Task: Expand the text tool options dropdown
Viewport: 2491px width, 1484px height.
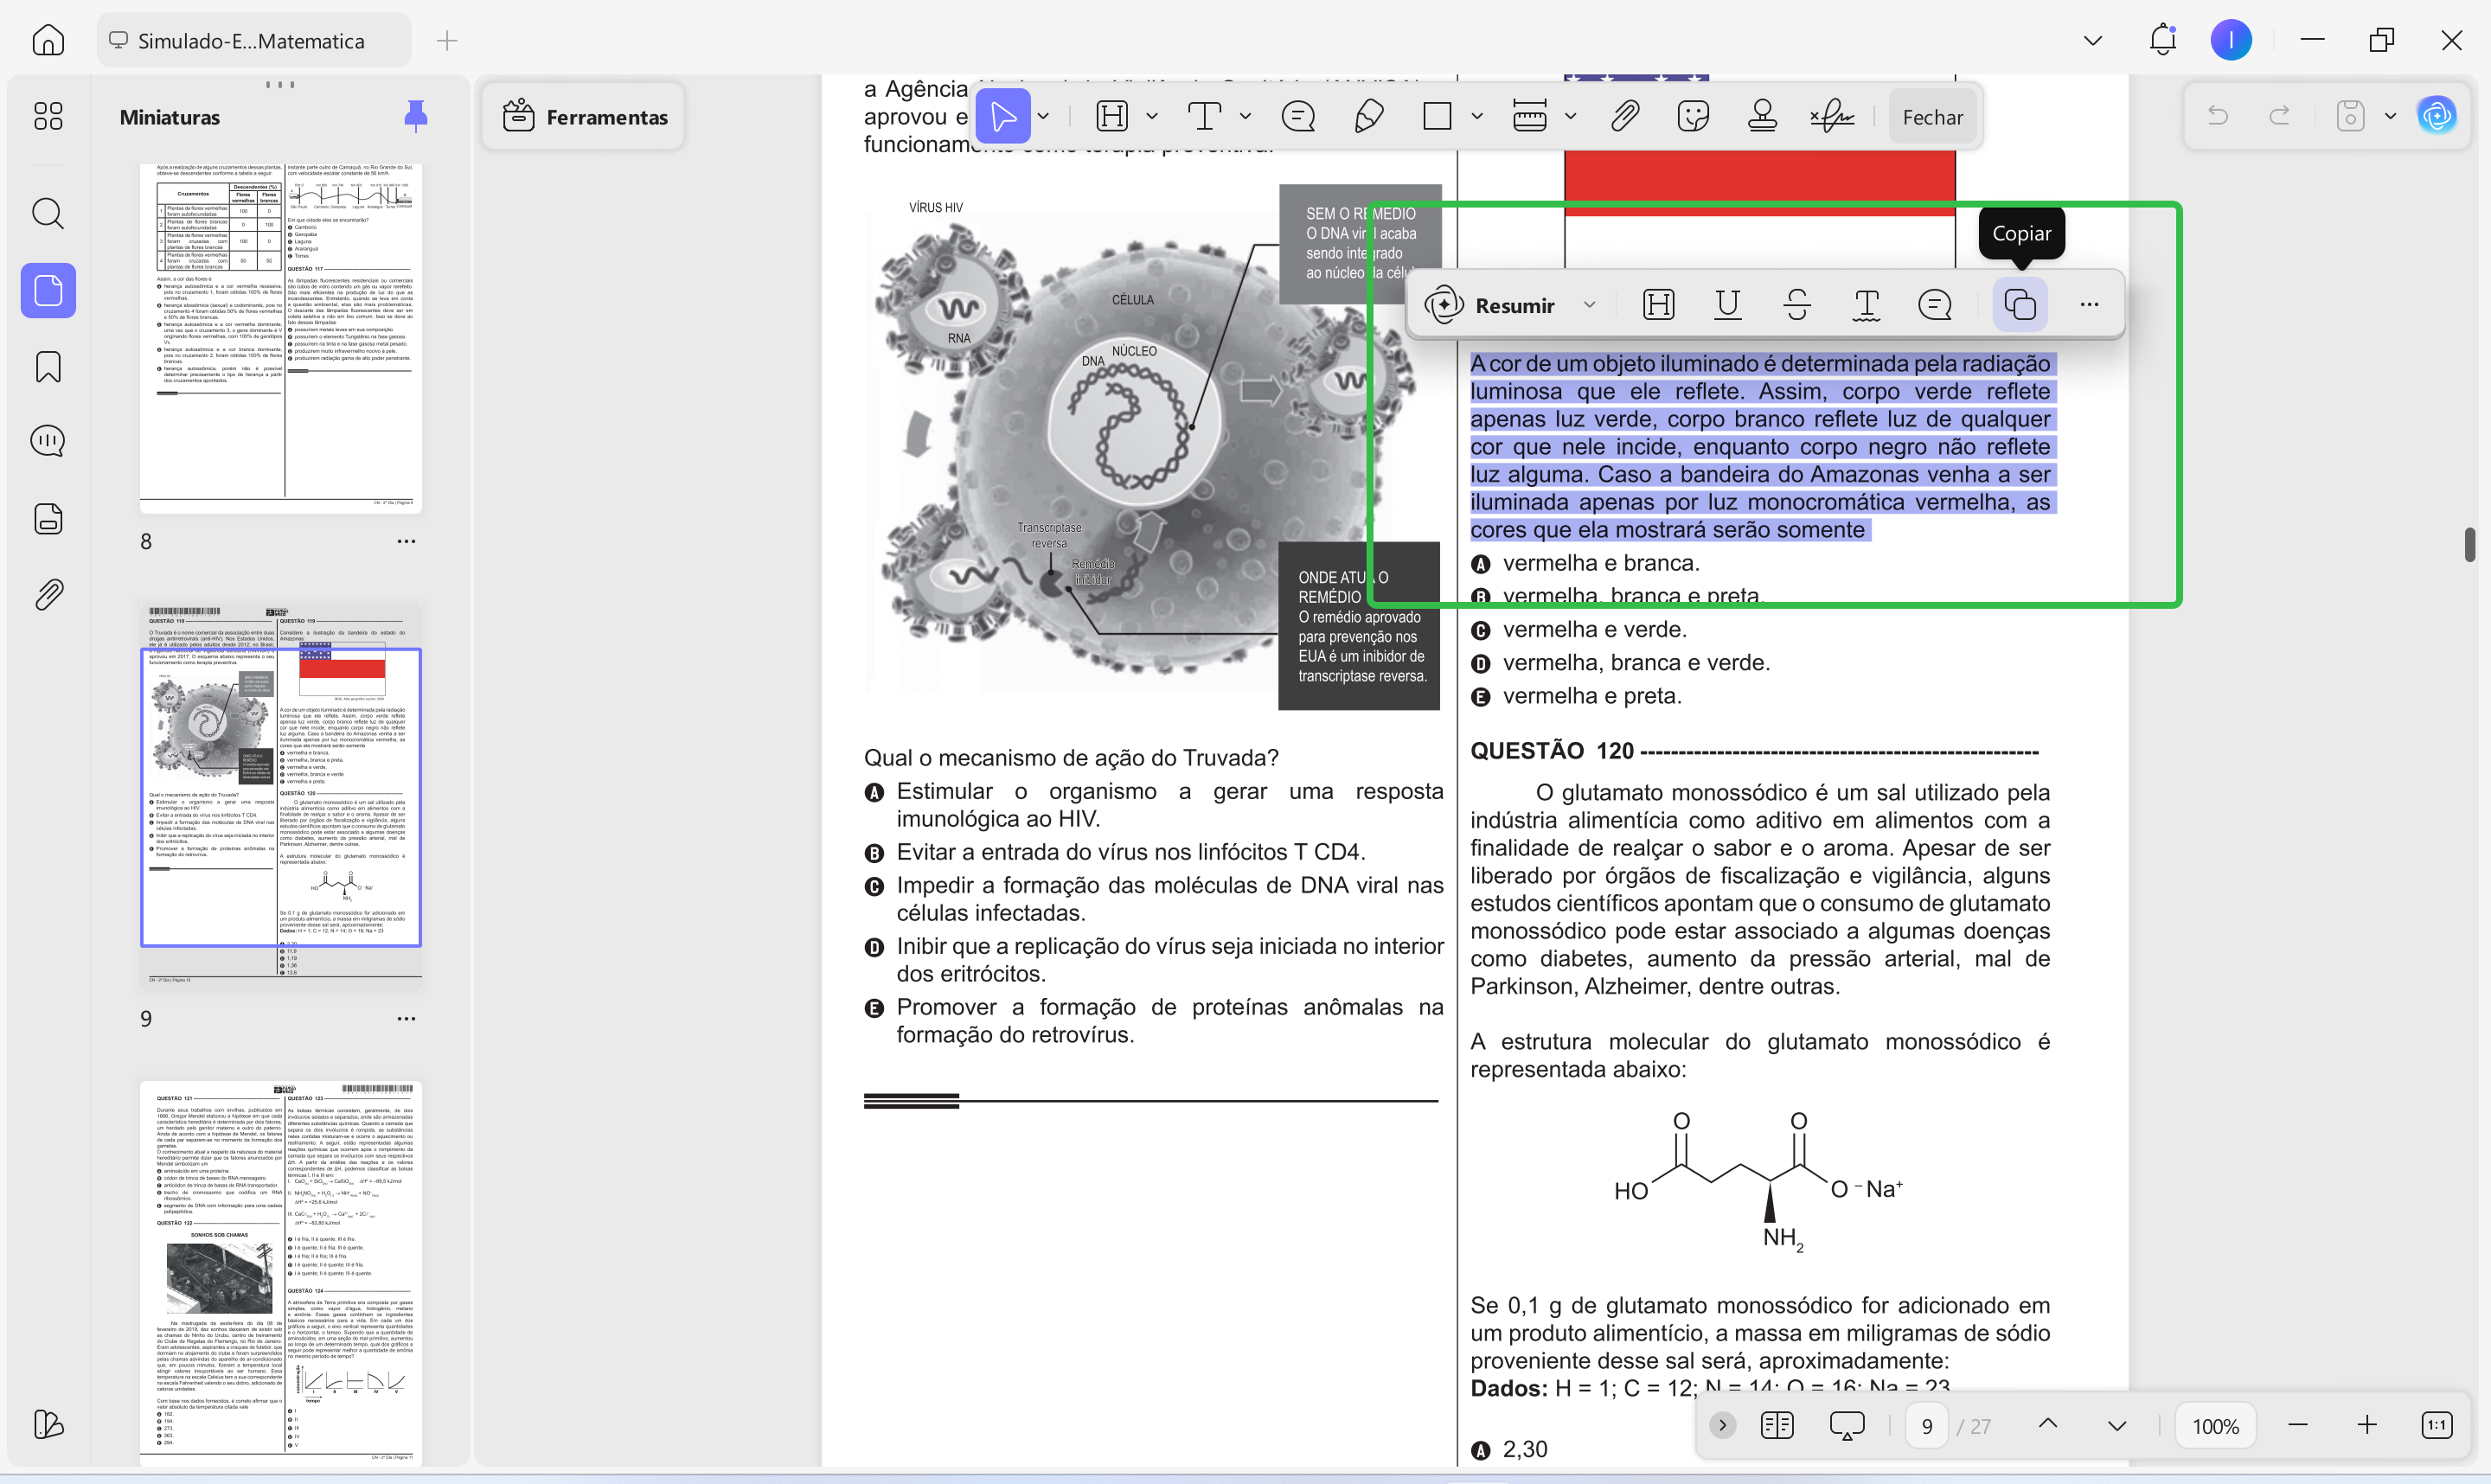Action: click(1245, 116)
